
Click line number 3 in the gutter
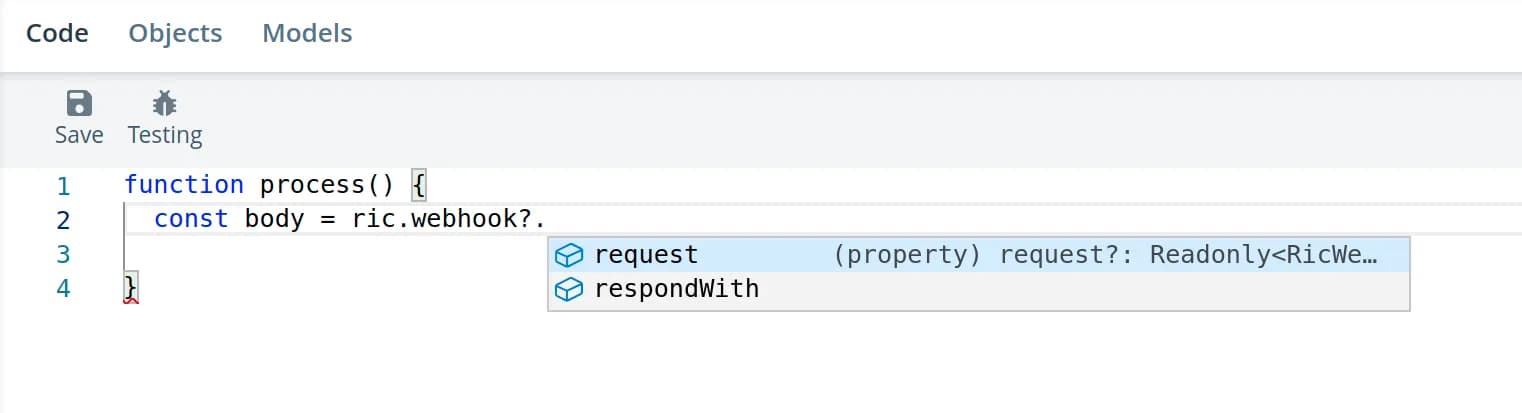[x=64, y=254]
